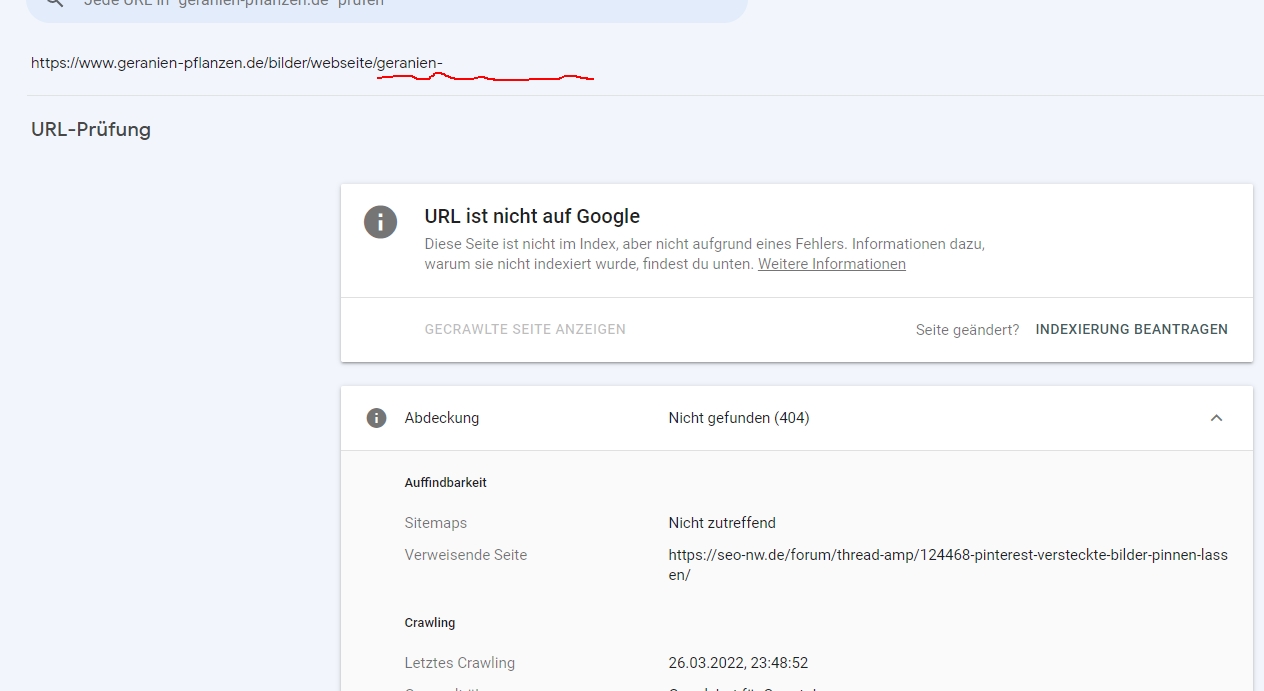Click the info icon next to Abdeckung
The height and width of the screenshot is (691, 1264).
click(376, 418)
